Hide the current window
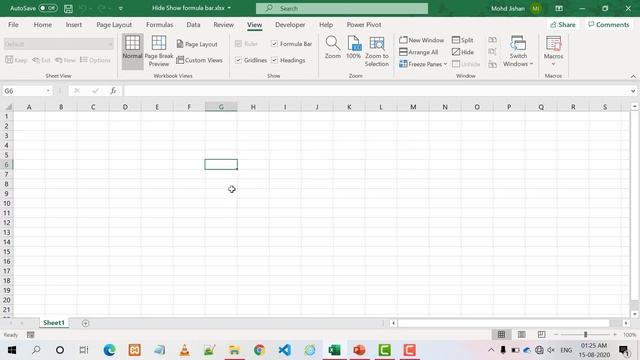 (463, 52)
